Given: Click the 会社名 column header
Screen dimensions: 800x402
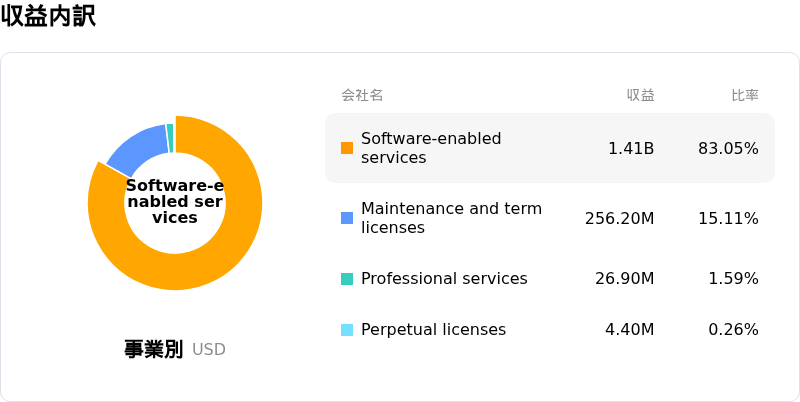Looking at the screenshot, I should click(x=362, y=95).
